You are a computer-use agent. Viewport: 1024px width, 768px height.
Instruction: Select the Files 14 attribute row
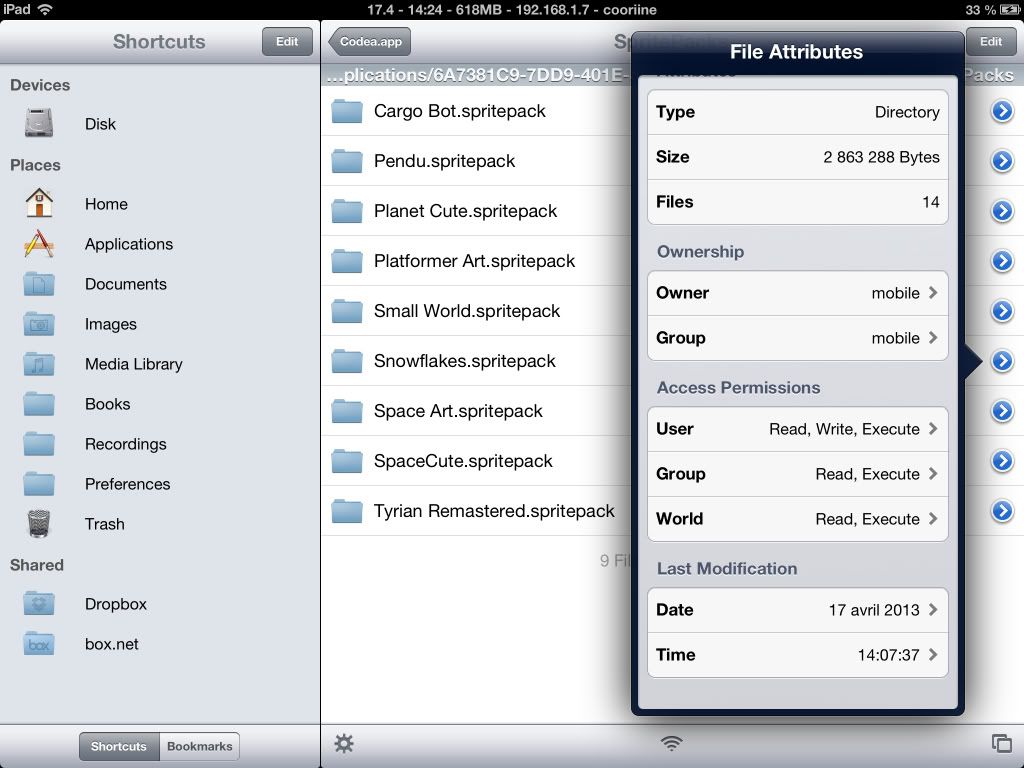797,202
